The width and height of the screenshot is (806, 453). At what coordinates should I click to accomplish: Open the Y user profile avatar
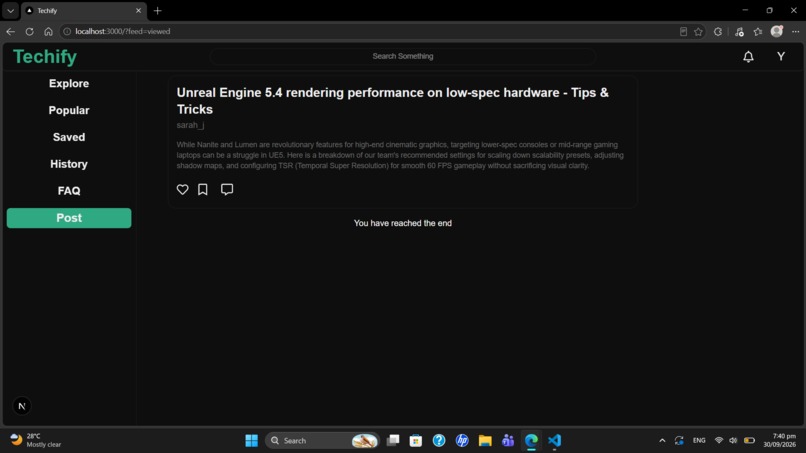[x=781, y=57]
